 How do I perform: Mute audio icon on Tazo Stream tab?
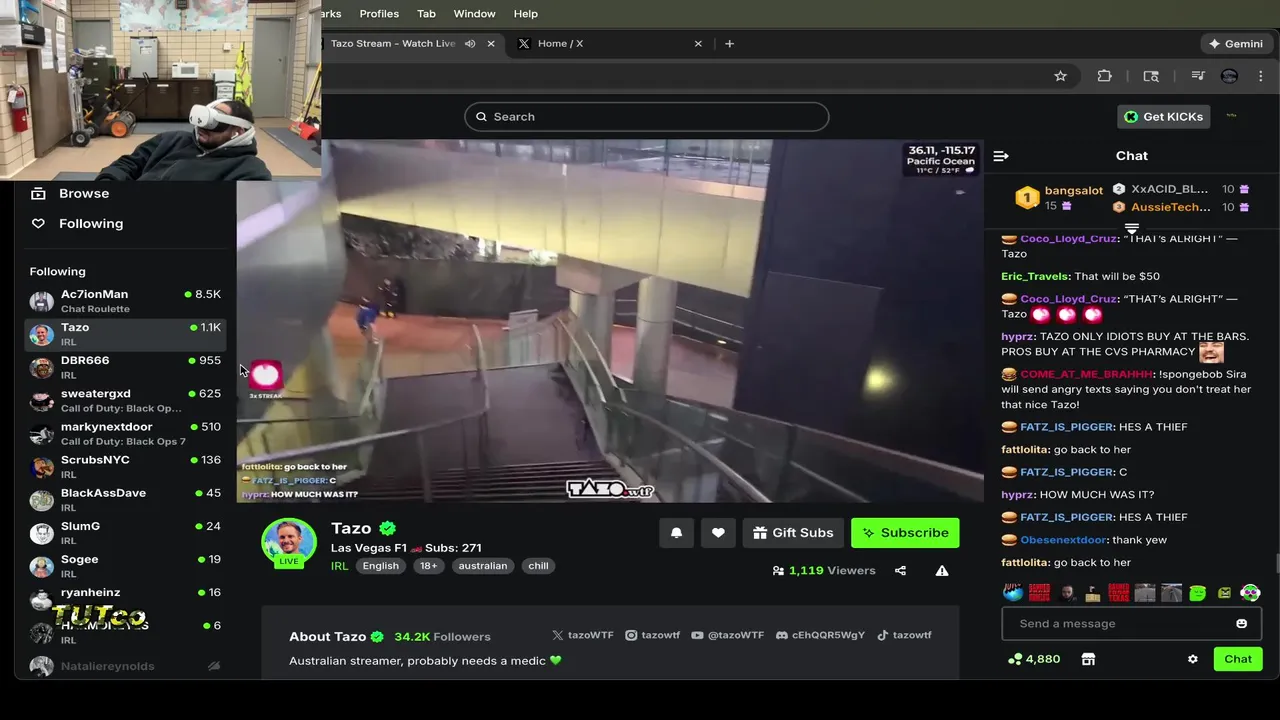[470, 44]
